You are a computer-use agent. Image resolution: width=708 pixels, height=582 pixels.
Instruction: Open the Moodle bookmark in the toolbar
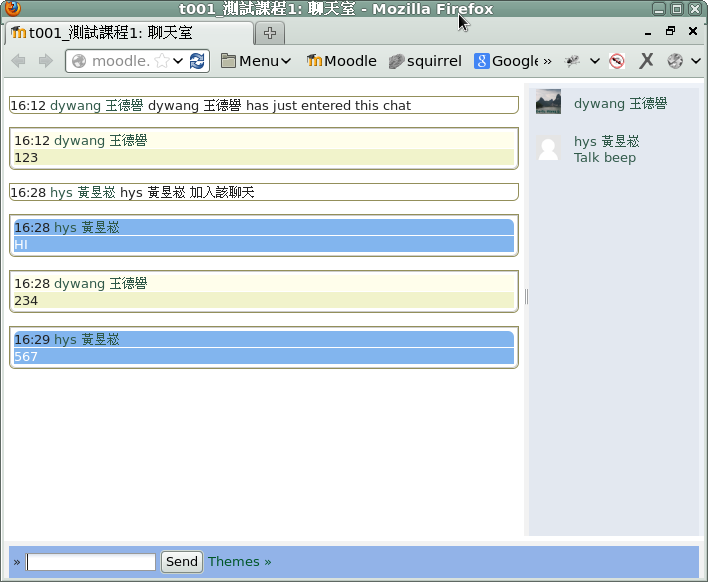(341, 61)
